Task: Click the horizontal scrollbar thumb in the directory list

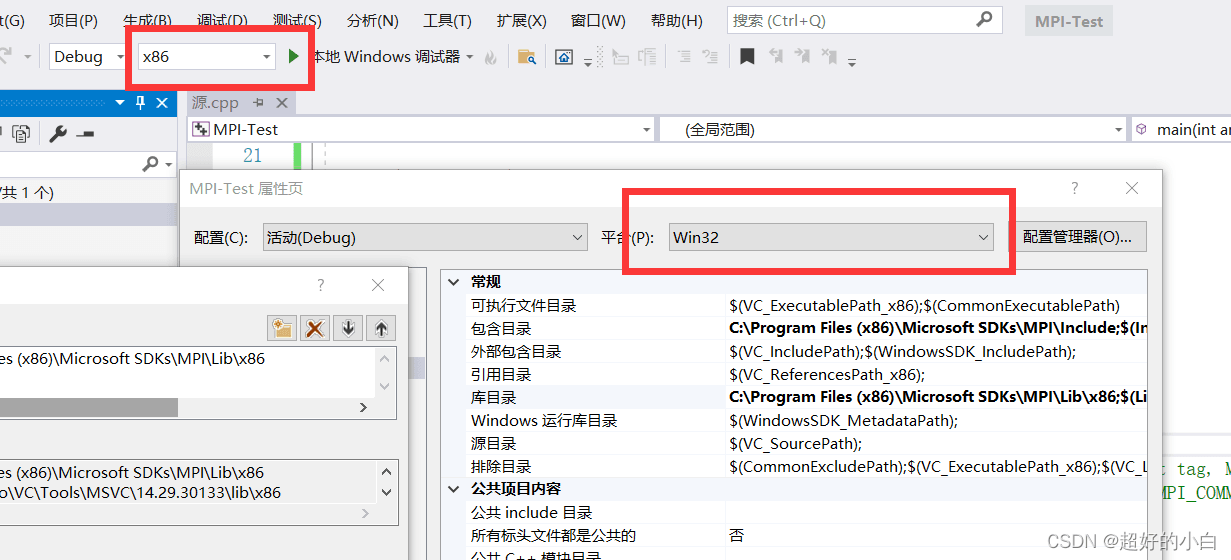Action: pos(89,407)
